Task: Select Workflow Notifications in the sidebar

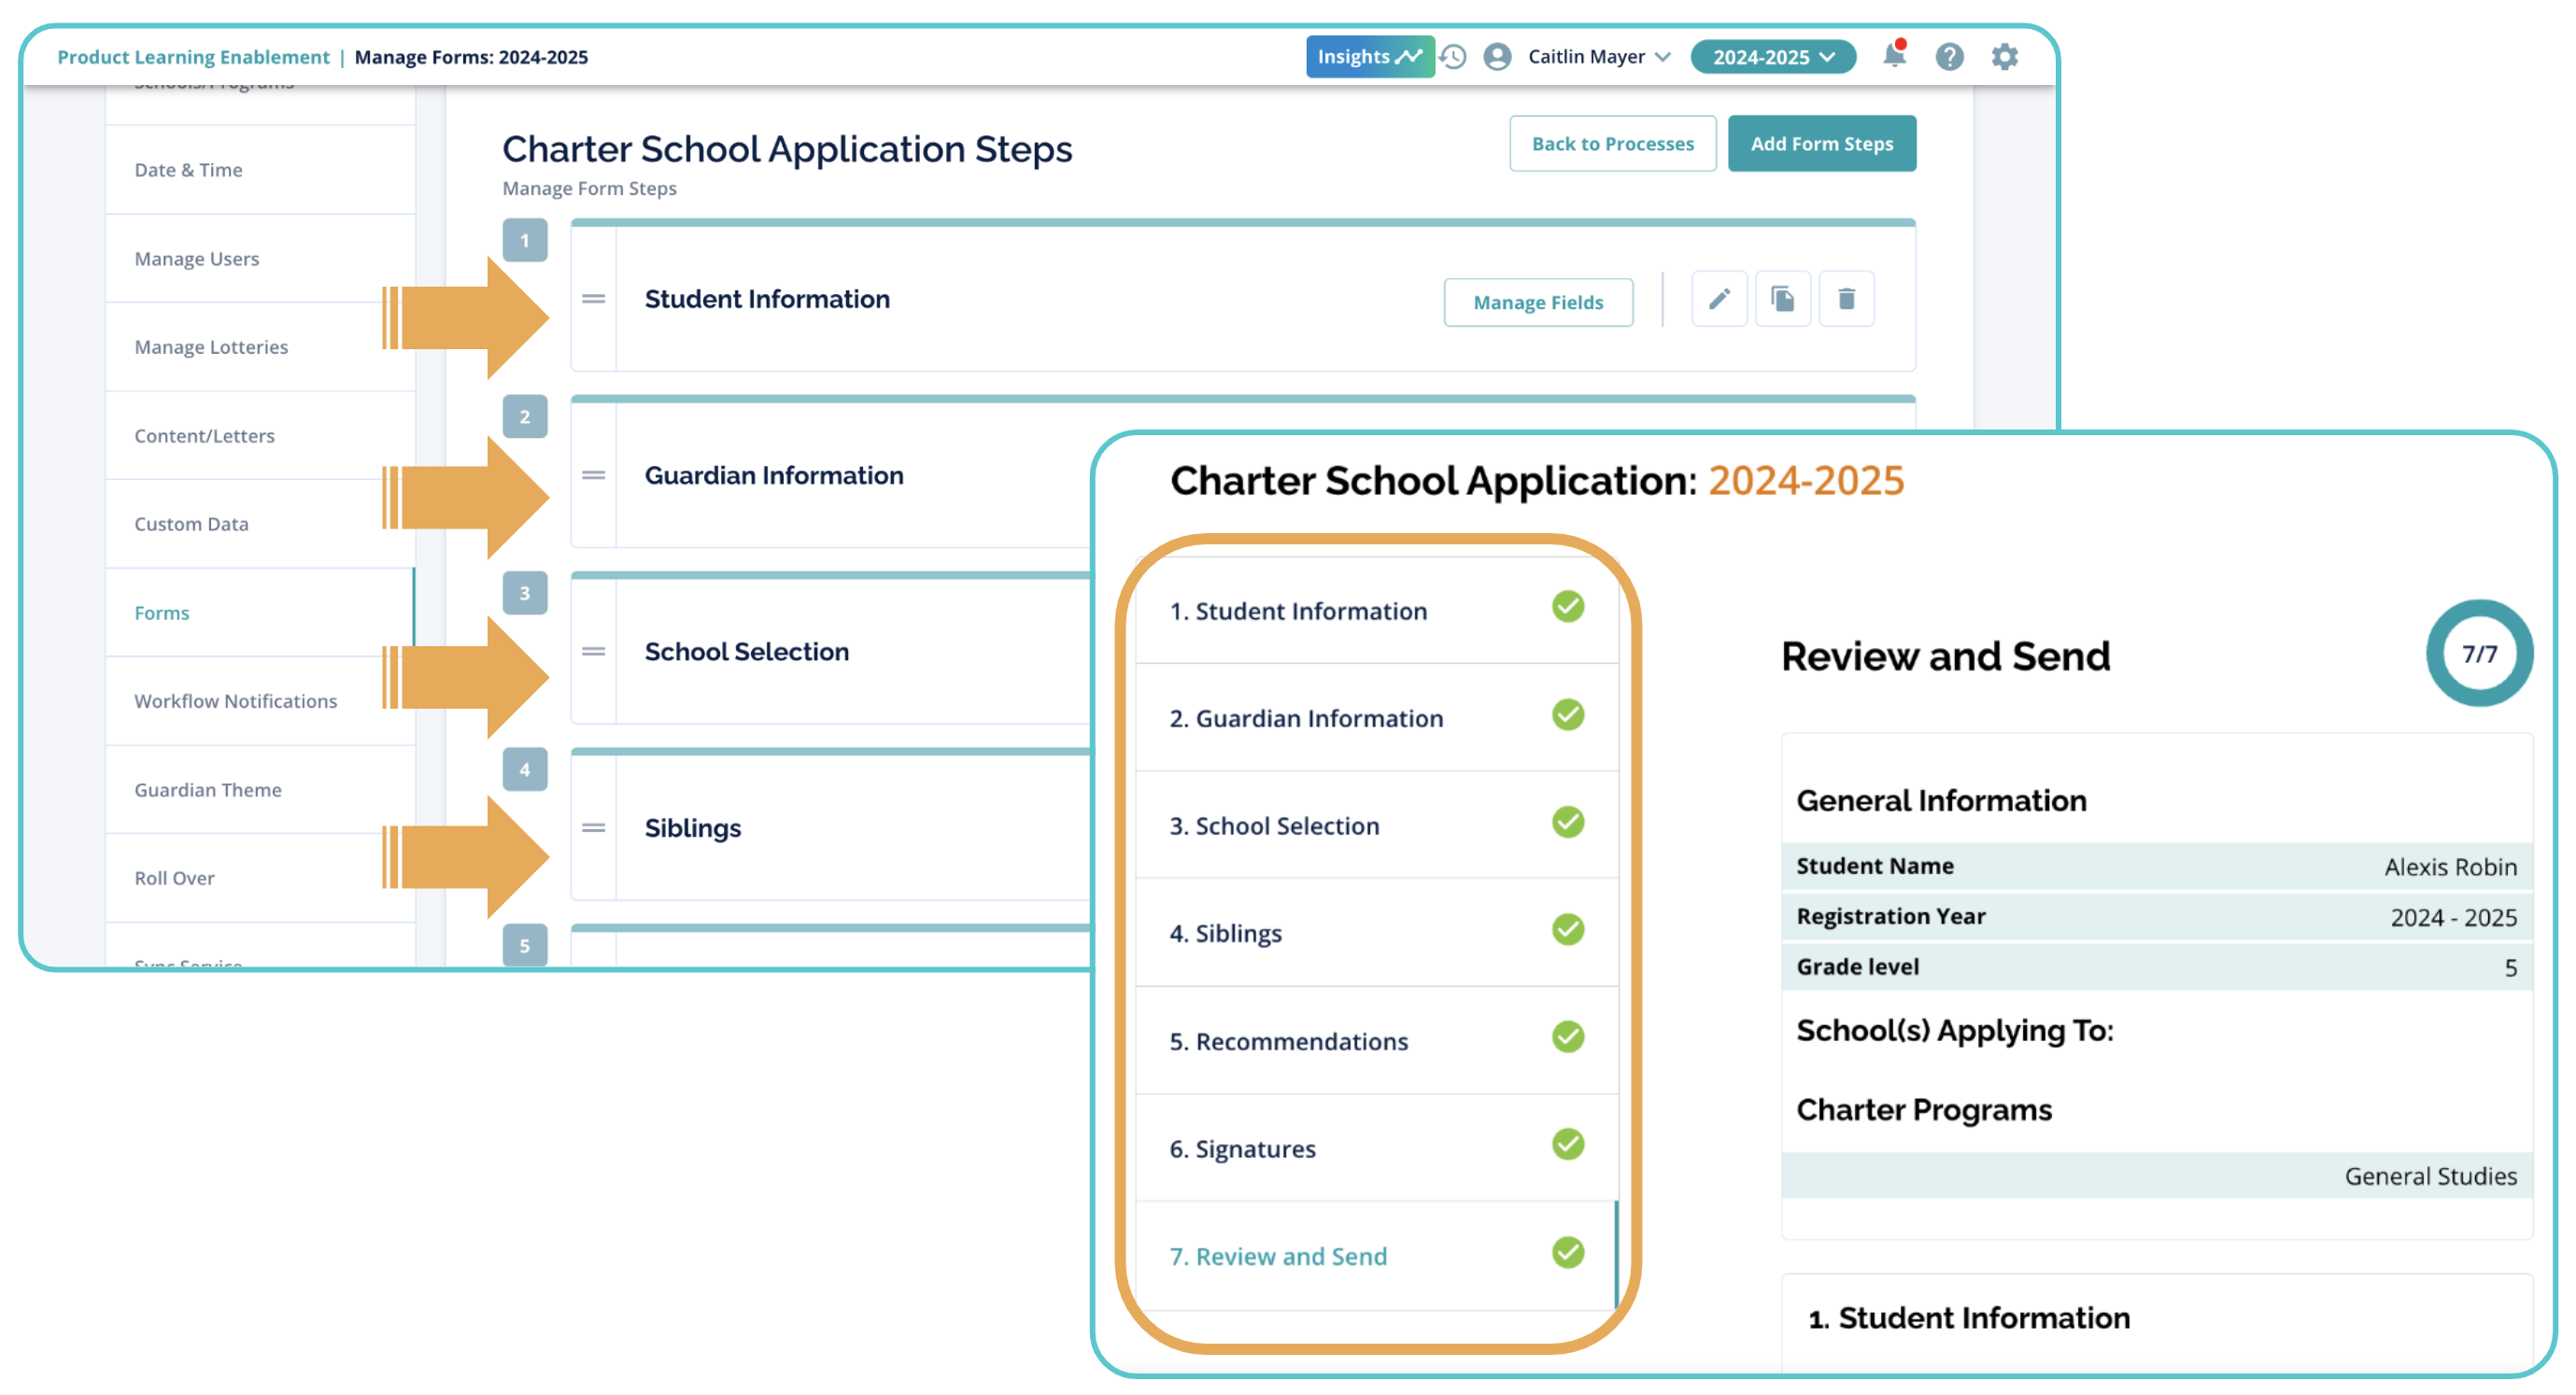Action: point(235,701)
